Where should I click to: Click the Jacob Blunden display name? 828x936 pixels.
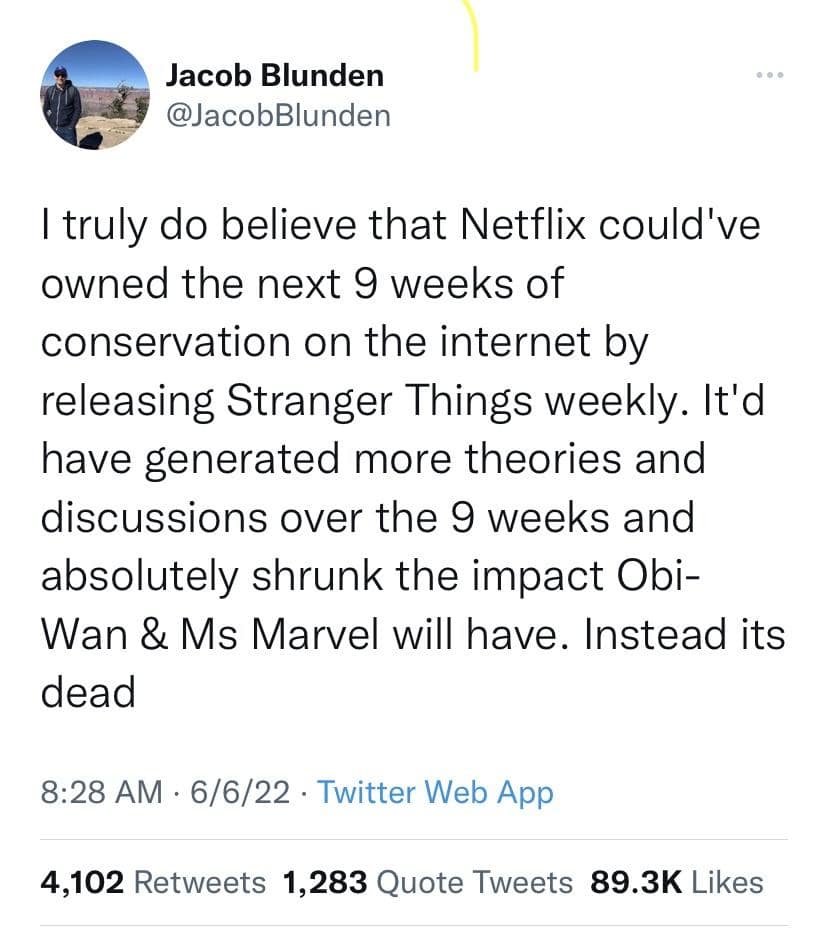pos(273,74)
